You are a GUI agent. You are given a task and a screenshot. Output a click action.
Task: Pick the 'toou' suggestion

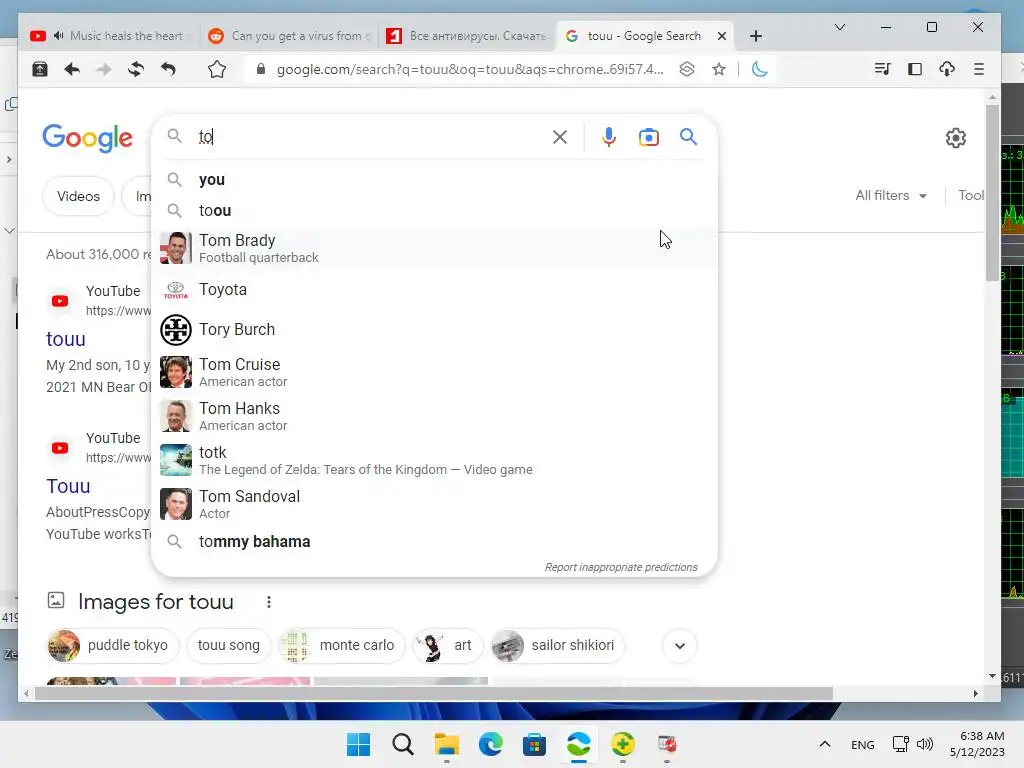click(x=434, y=210)
